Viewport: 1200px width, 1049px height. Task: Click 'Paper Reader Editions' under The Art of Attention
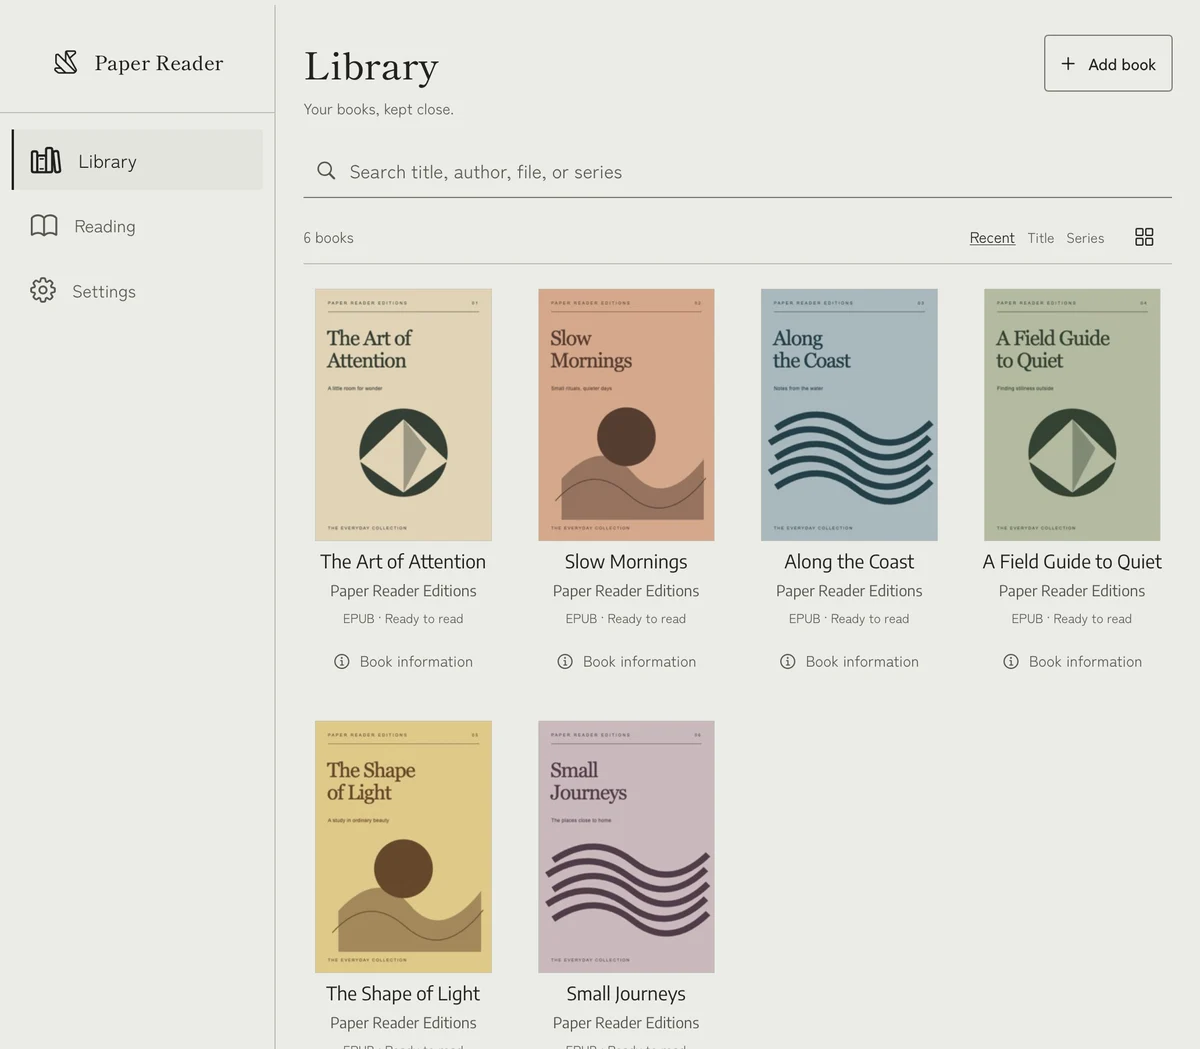403,591
